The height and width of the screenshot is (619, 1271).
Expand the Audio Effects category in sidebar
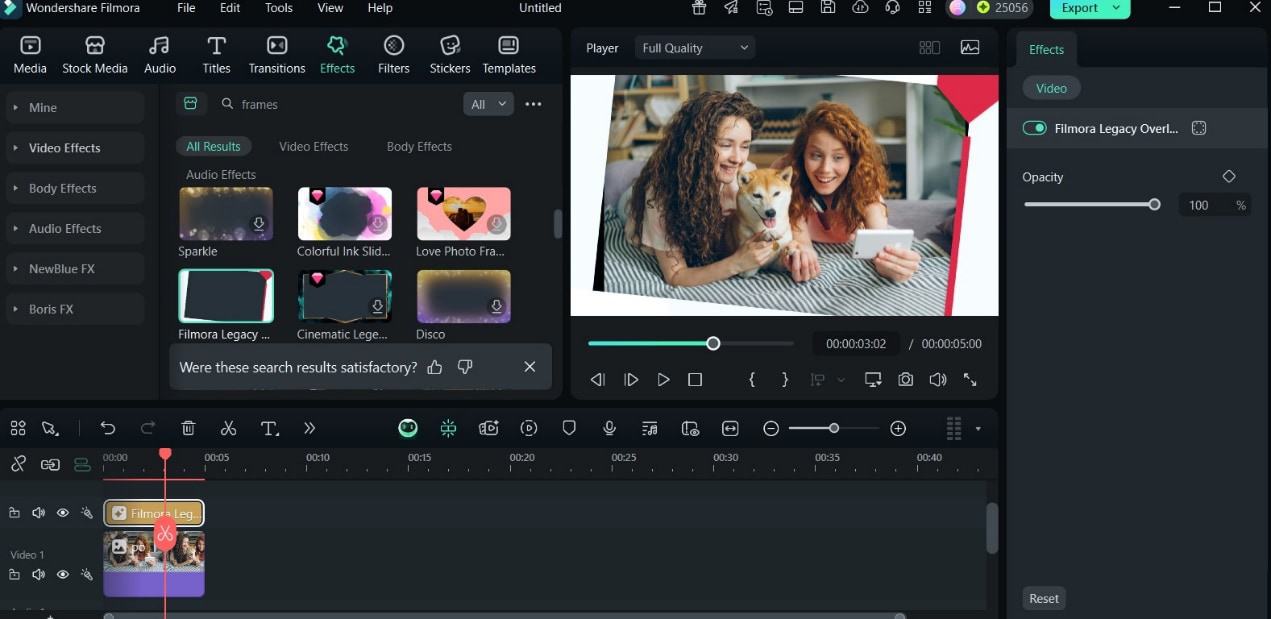pyautogui.click(x=75, y=228)
